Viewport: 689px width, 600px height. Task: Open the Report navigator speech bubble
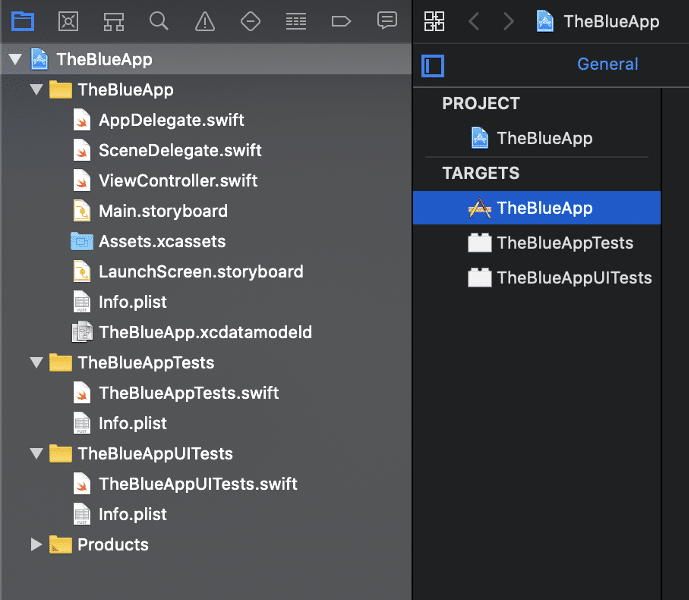pos(387,21)
